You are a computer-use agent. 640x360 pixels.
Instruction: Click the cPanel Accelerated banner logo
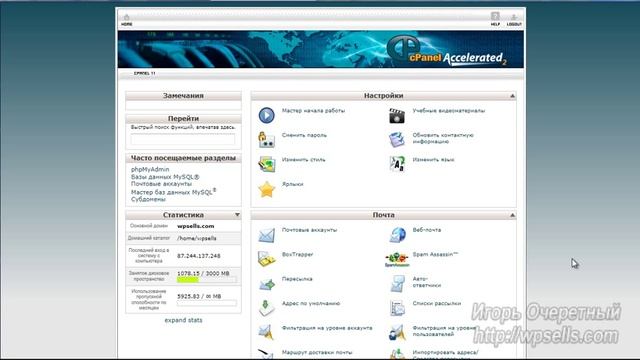447,51
